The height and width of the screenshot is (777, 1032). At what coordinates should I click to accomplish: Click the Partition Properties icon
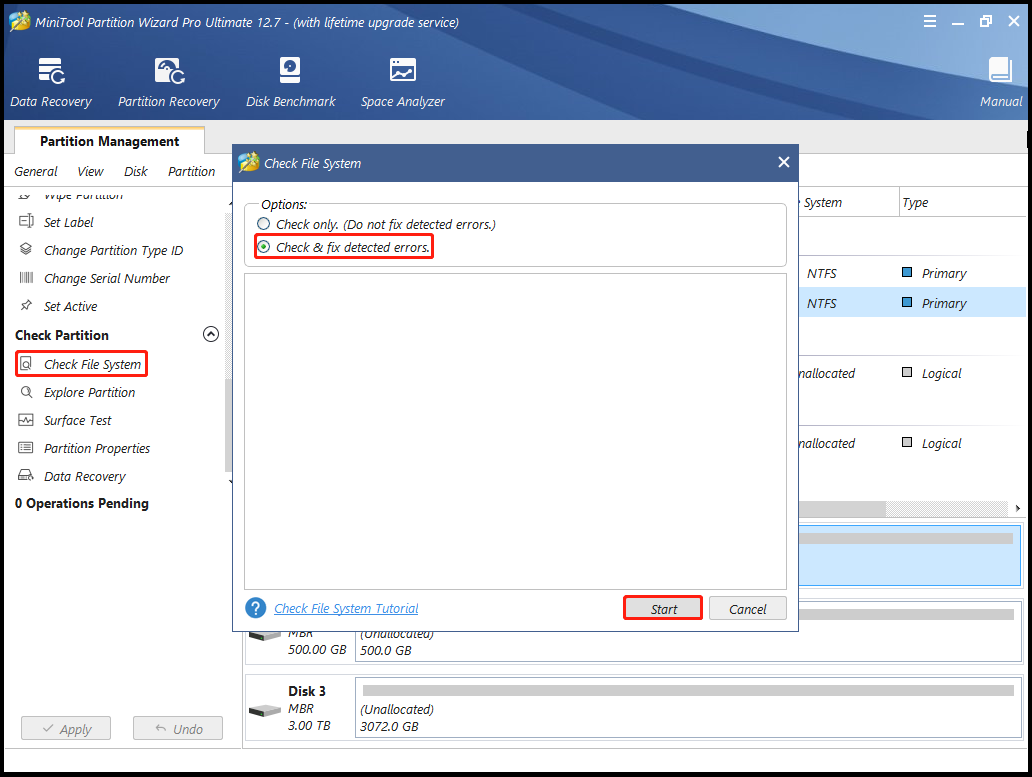tap(26, 448)
